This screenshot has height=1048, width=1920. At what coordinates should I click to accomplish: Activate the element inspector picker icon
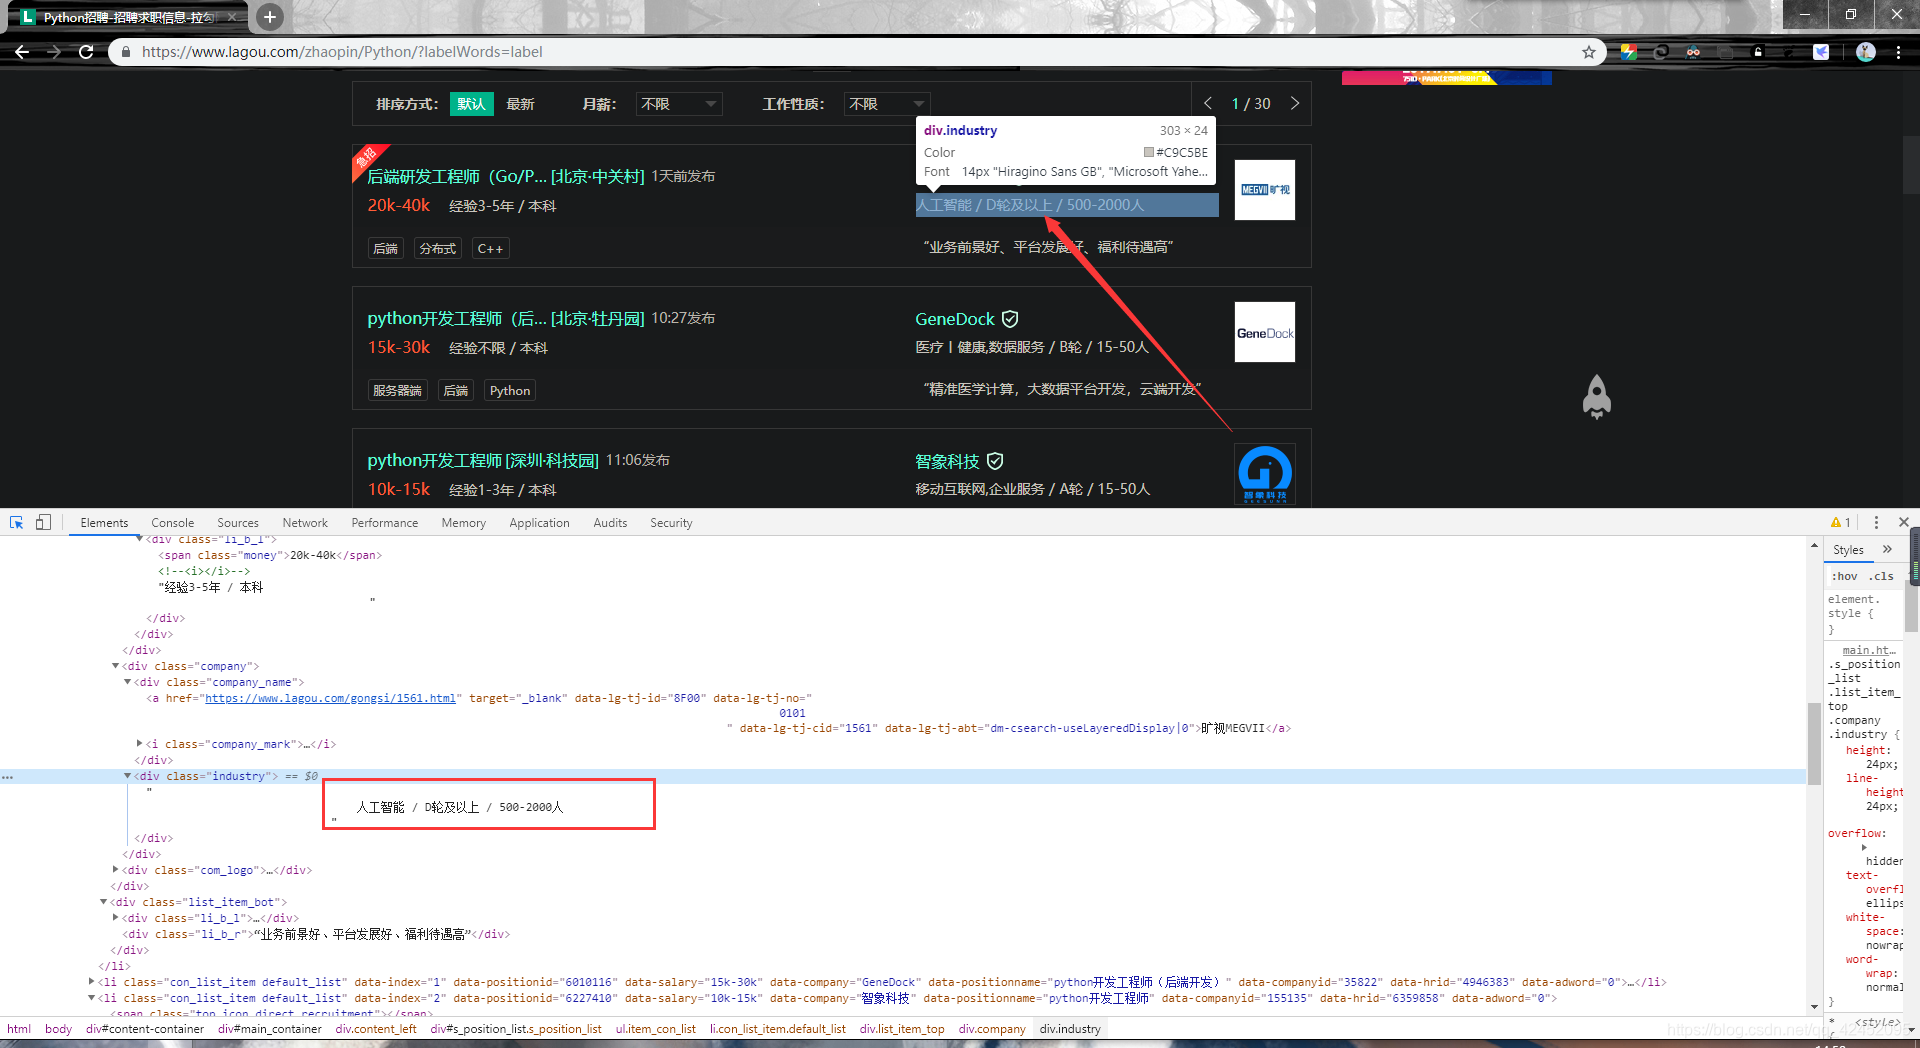coord(16,522)
